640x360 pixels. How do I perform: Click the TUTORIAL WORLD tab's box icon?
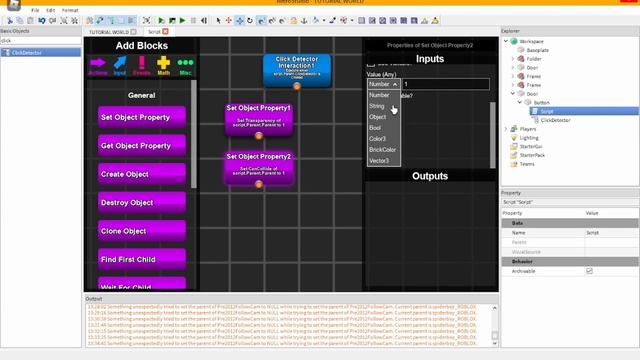click(x=133, y=32)
